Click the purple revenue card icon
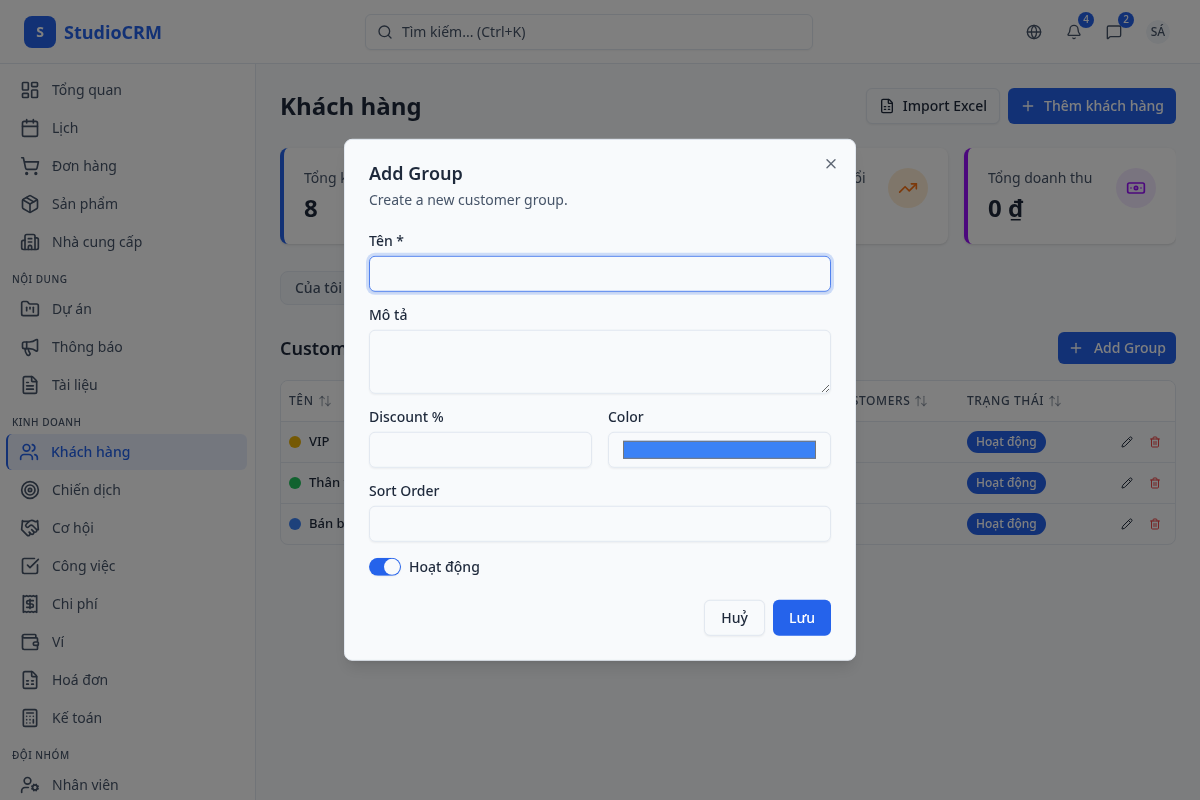Viewport: 1200px width, 800px height. (1136, 188)
